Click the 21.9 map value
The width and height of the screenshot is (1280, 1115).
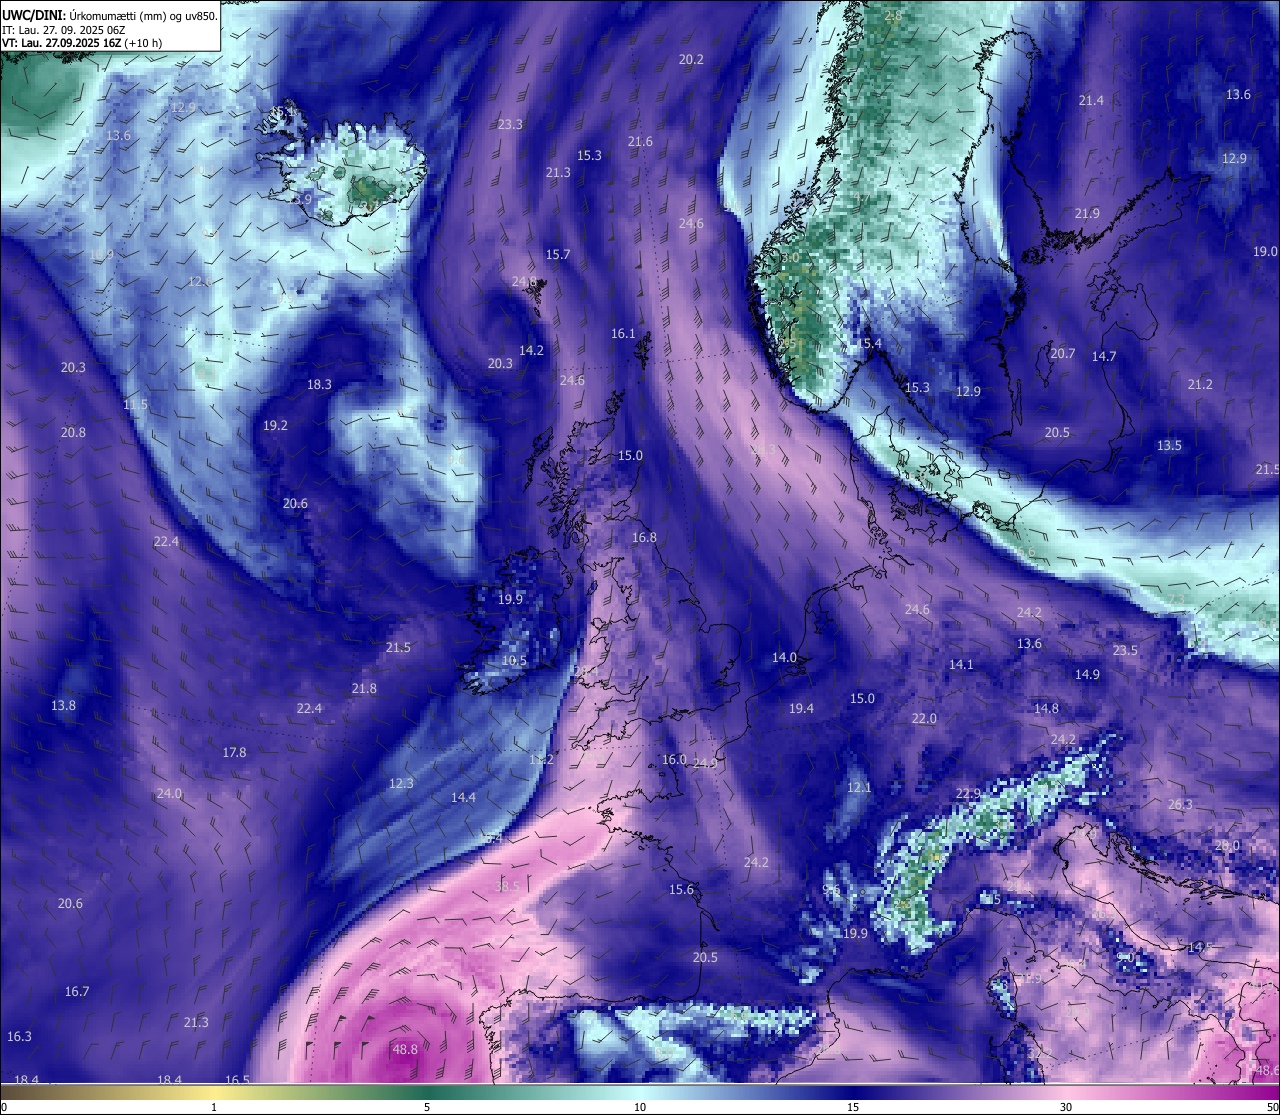pyautogui.click(x=1087, y=213)
